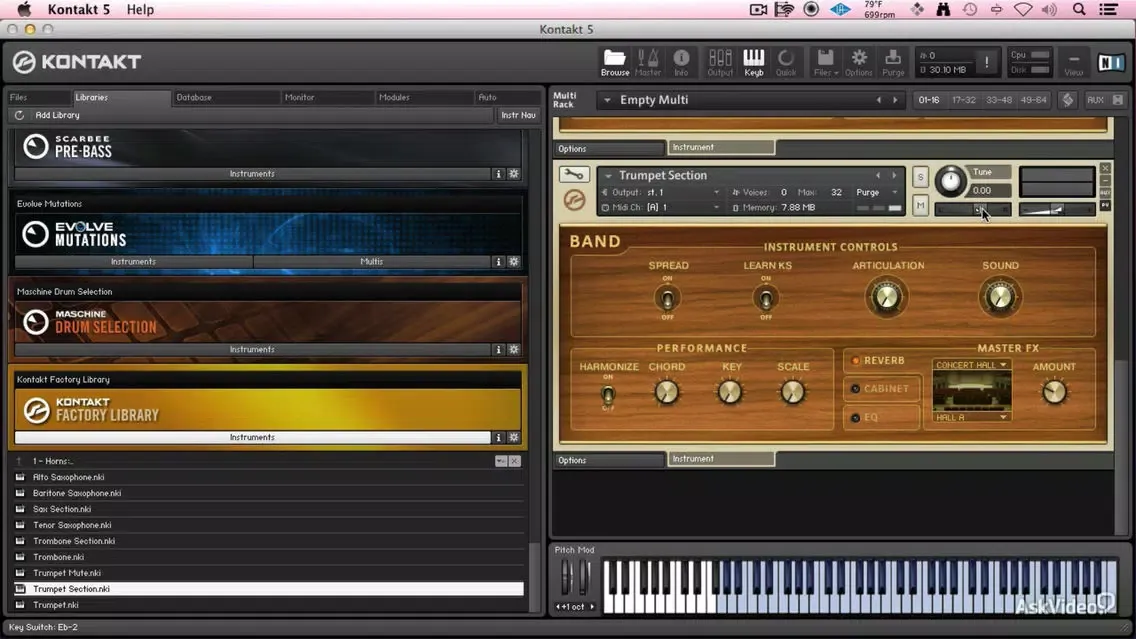Adjust the Trumpet Section volume slider

coord(1056,209)
